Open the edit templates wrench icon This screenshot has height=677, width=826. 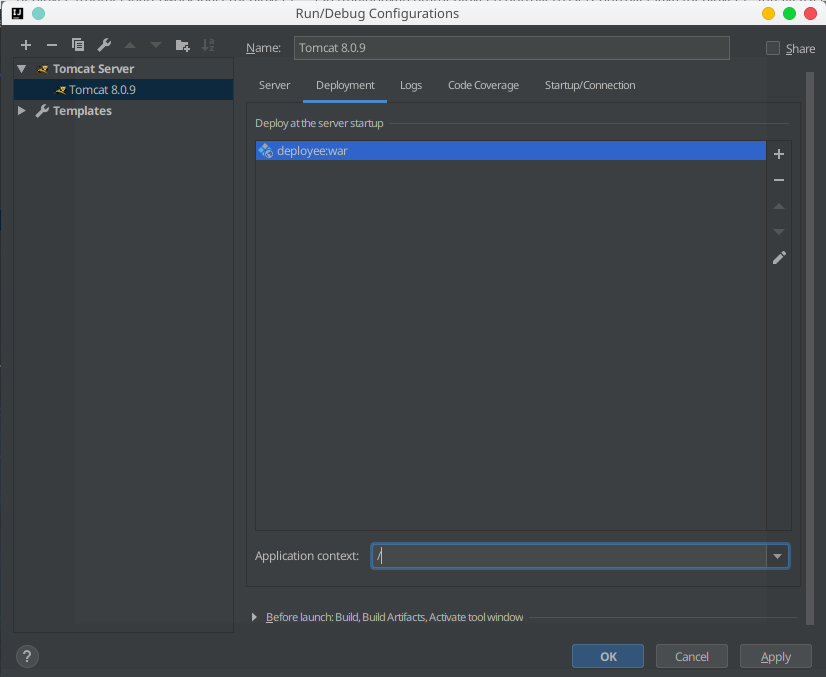pos(104,45)
